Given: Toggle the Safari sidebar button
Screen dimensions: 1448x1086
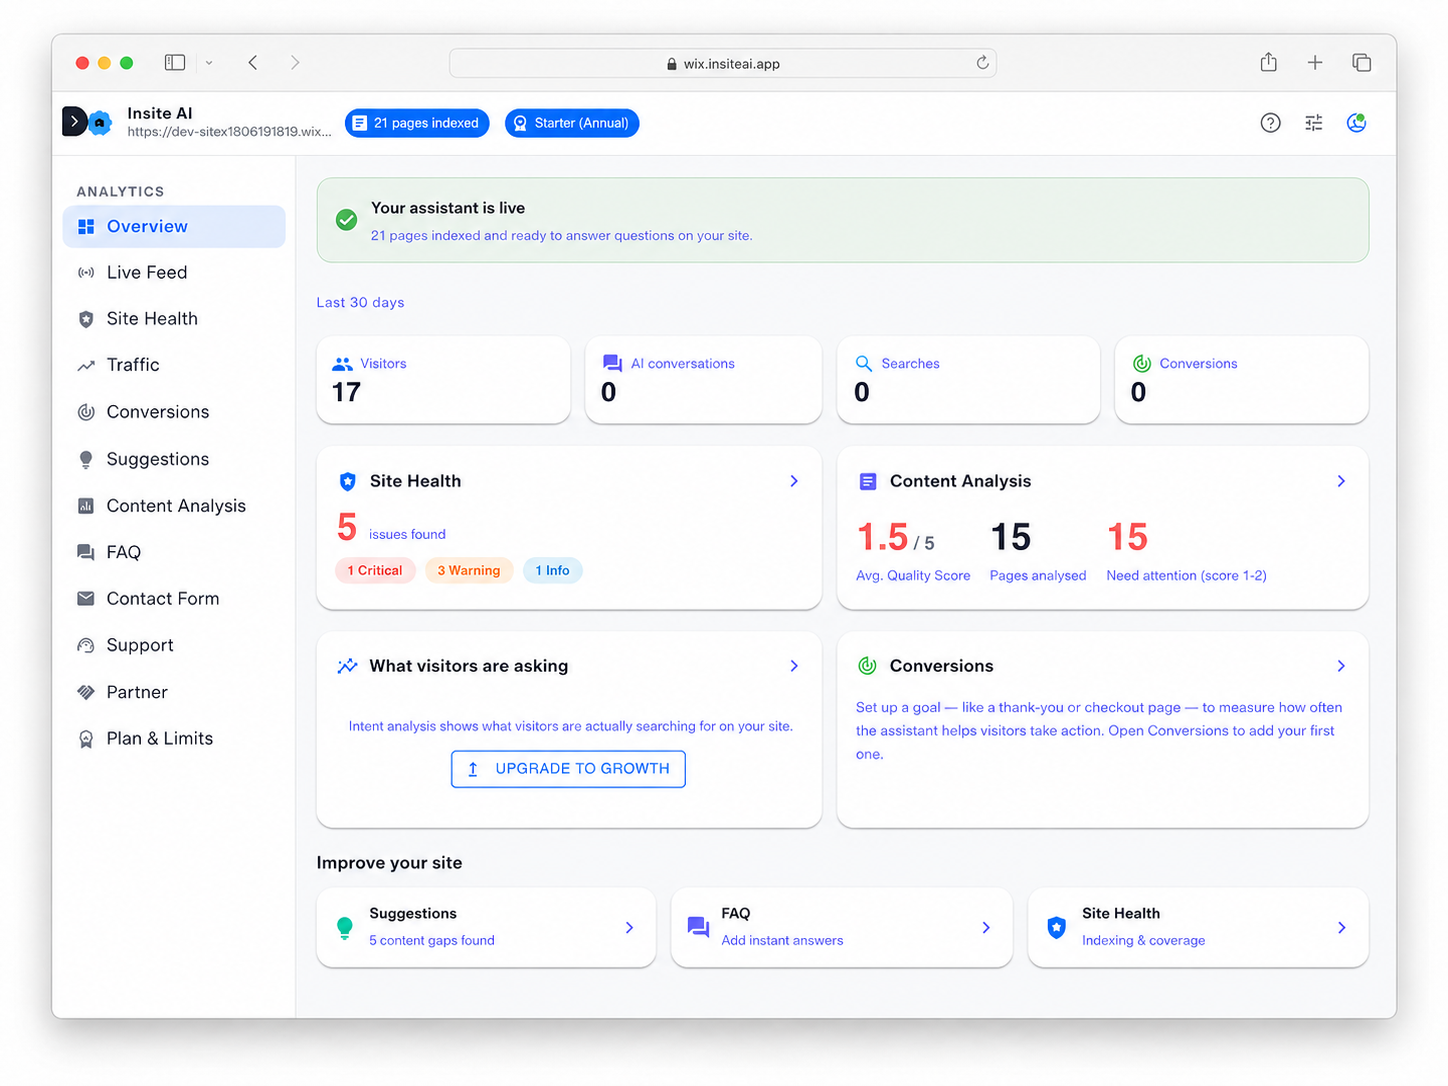Looking at the screenshot, I should click(175, 62).
